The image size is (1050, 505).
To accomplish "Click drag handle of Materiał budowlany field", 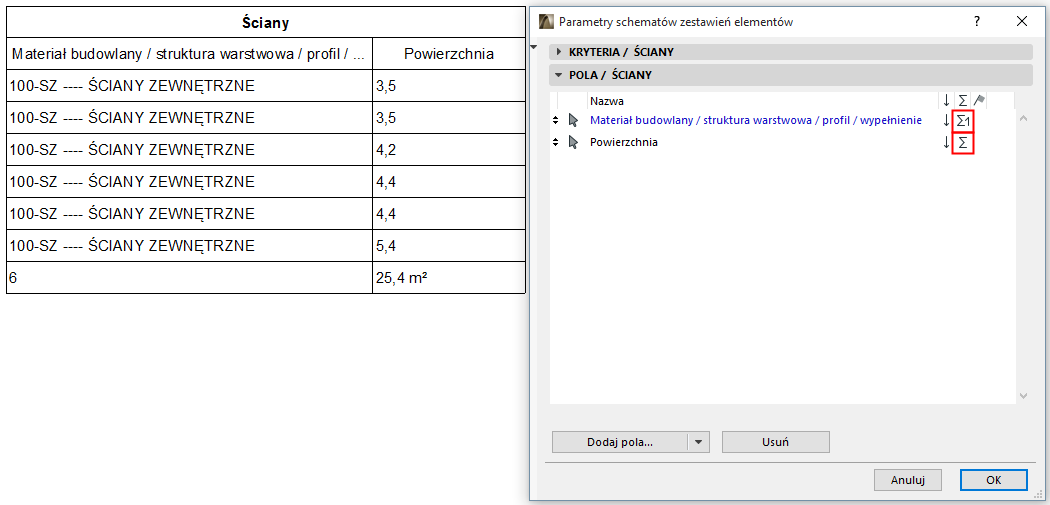I will (x=555, y=121).
